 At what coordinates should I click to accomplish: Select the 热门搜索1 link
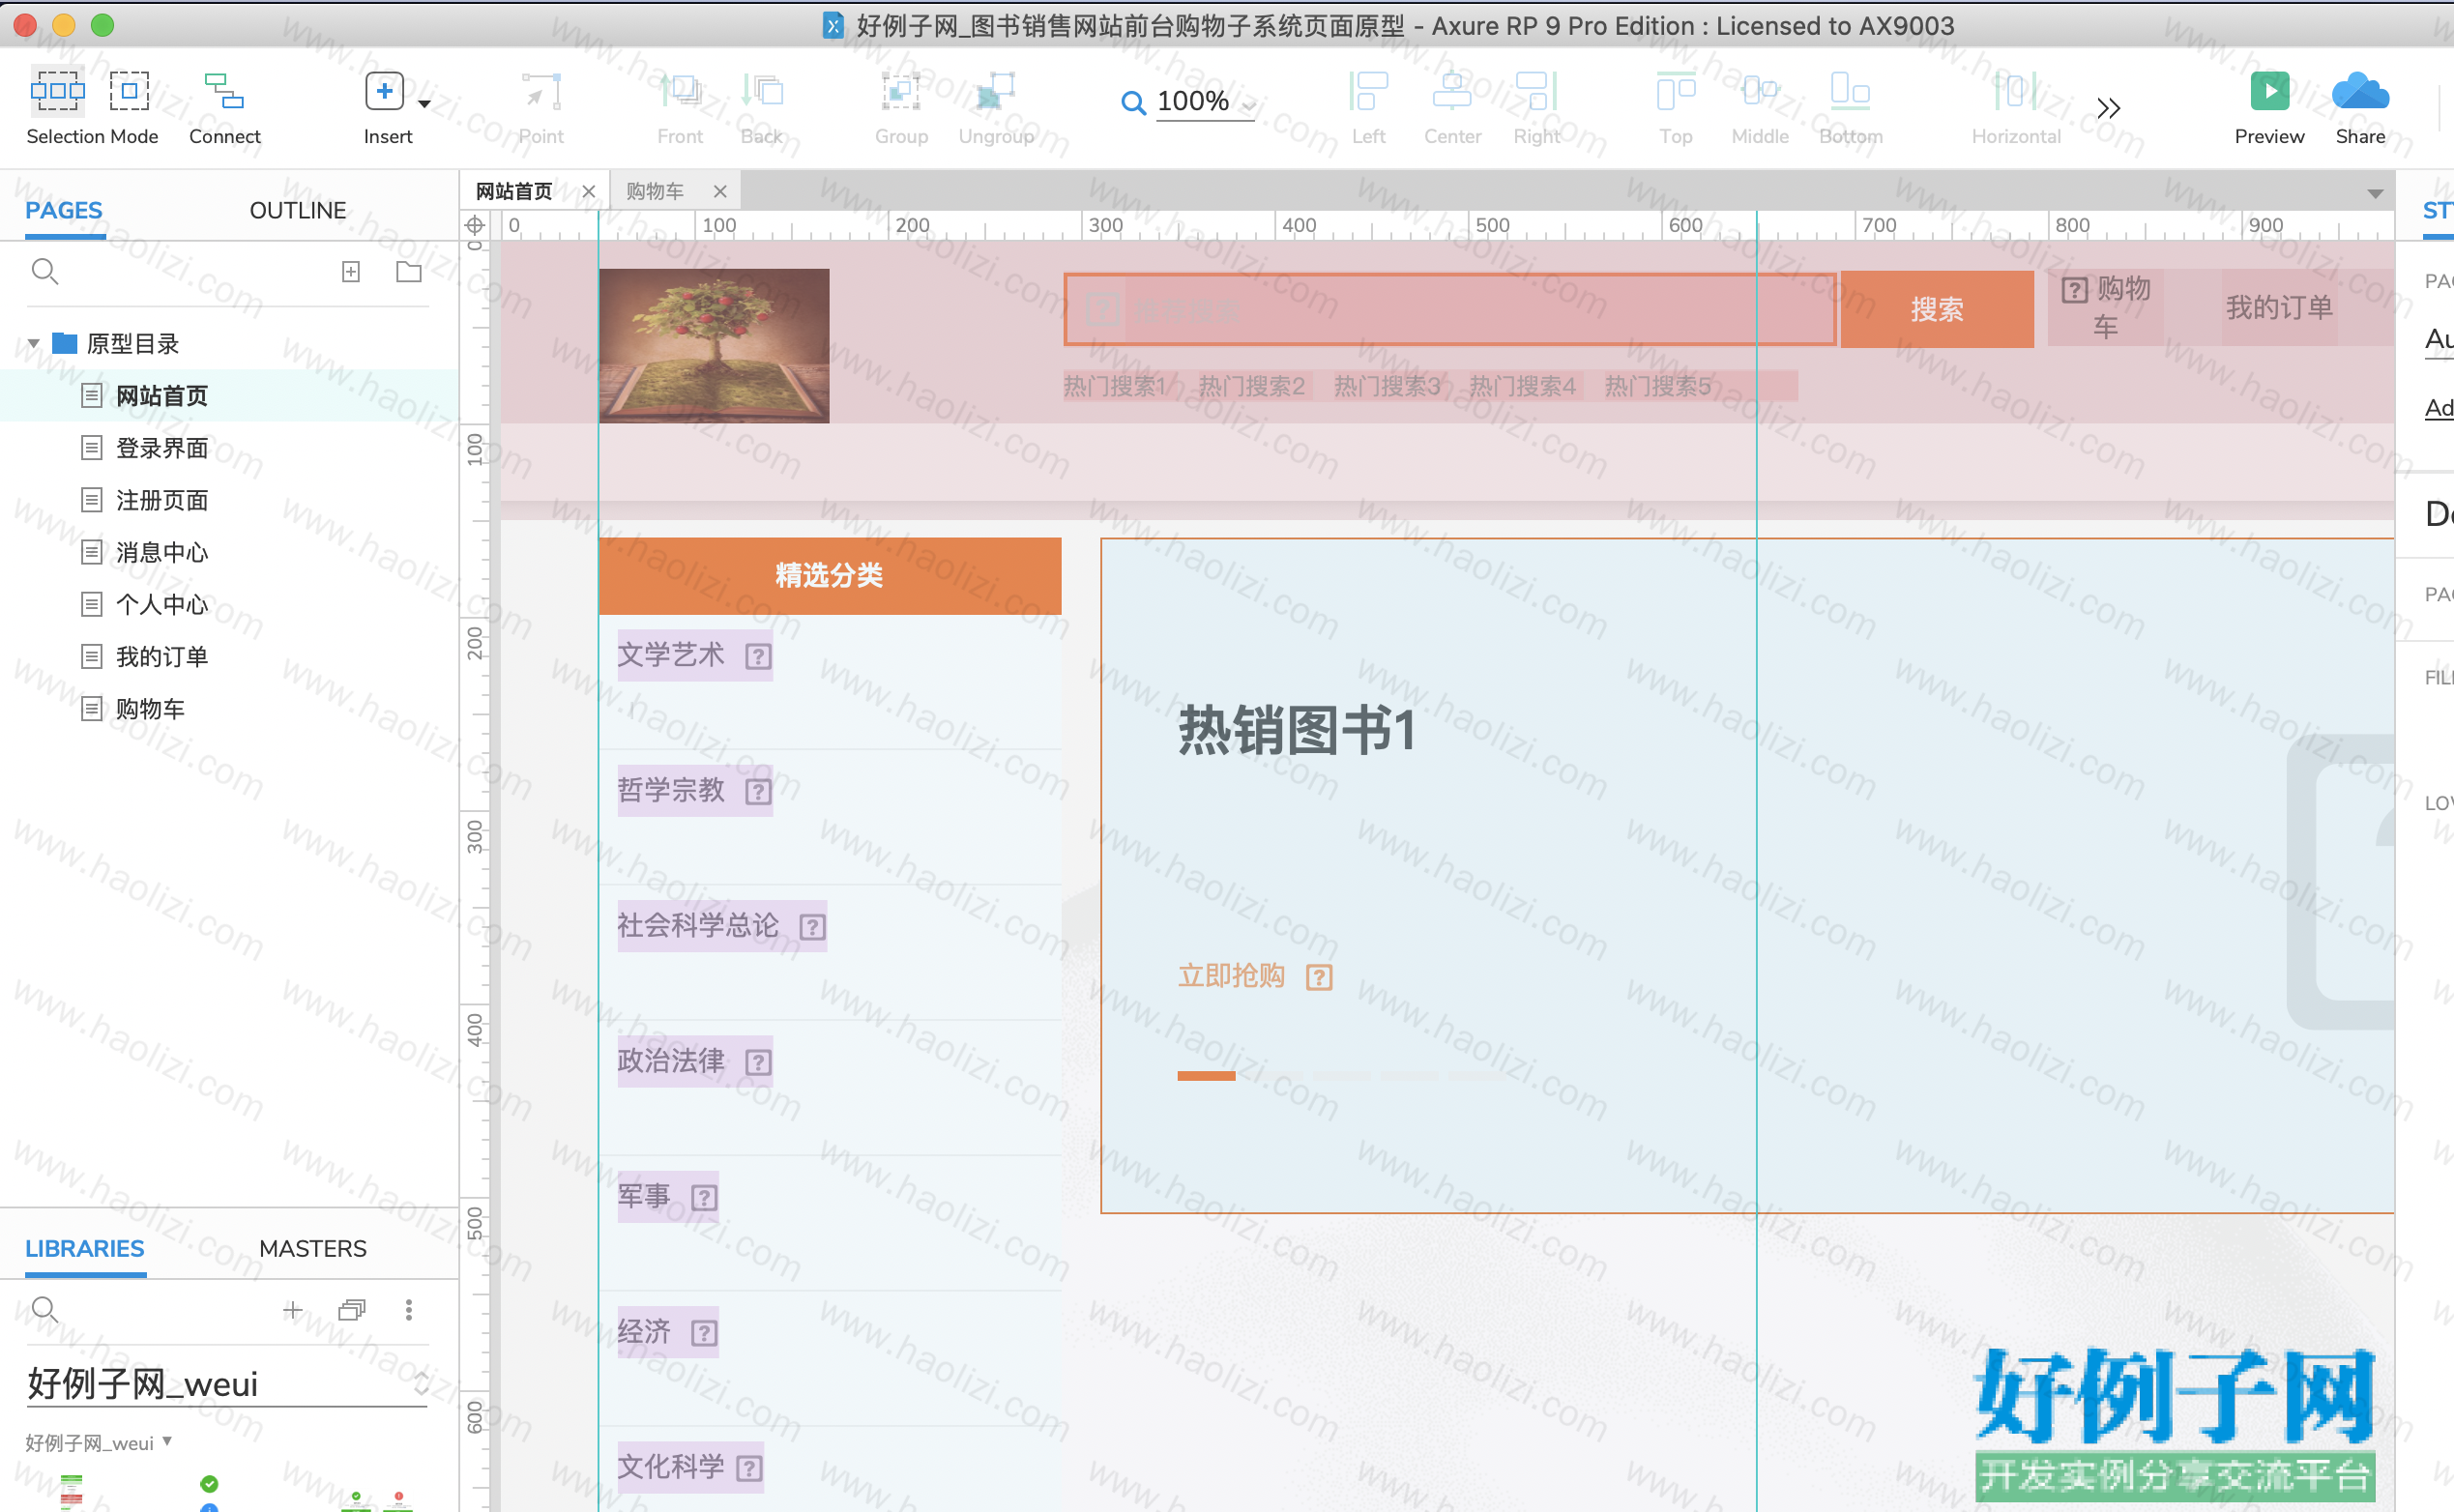1115,386
